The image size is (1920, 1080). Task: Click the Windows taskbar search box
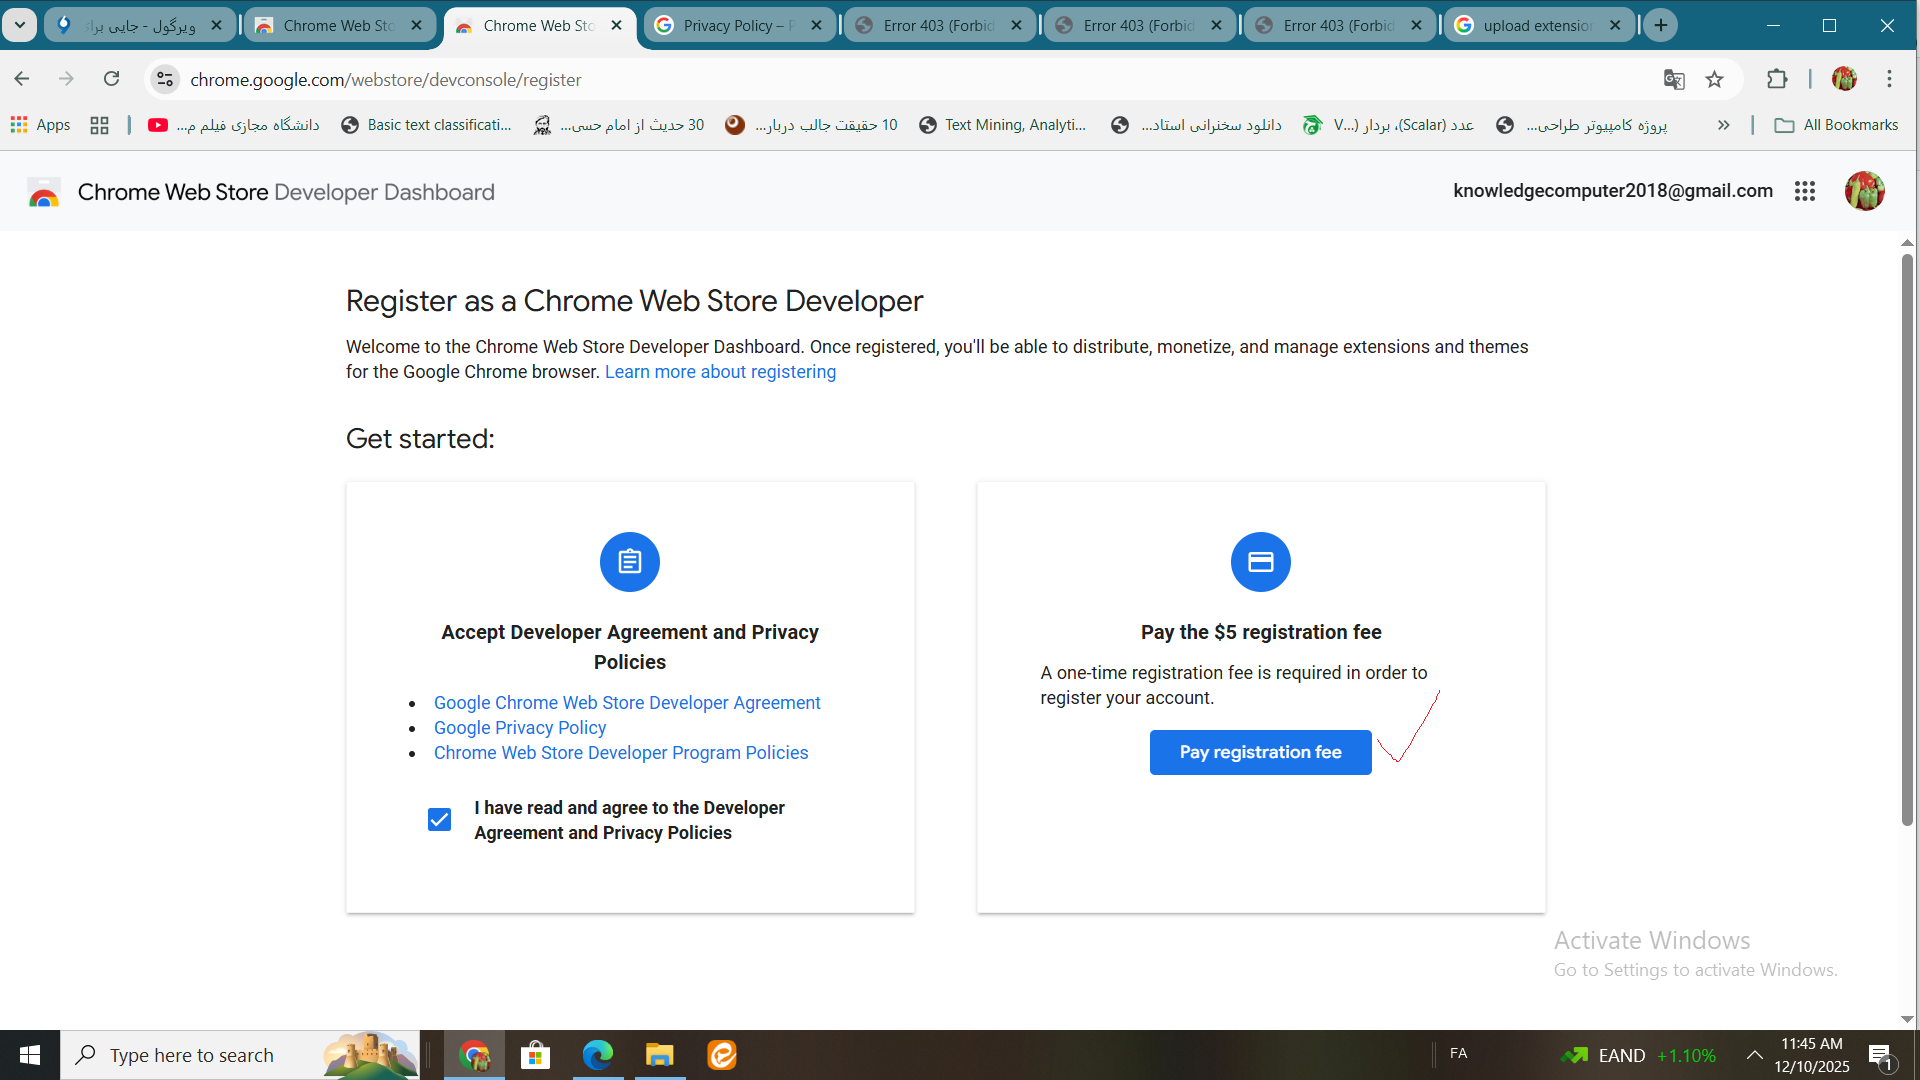click(200, 1055)
